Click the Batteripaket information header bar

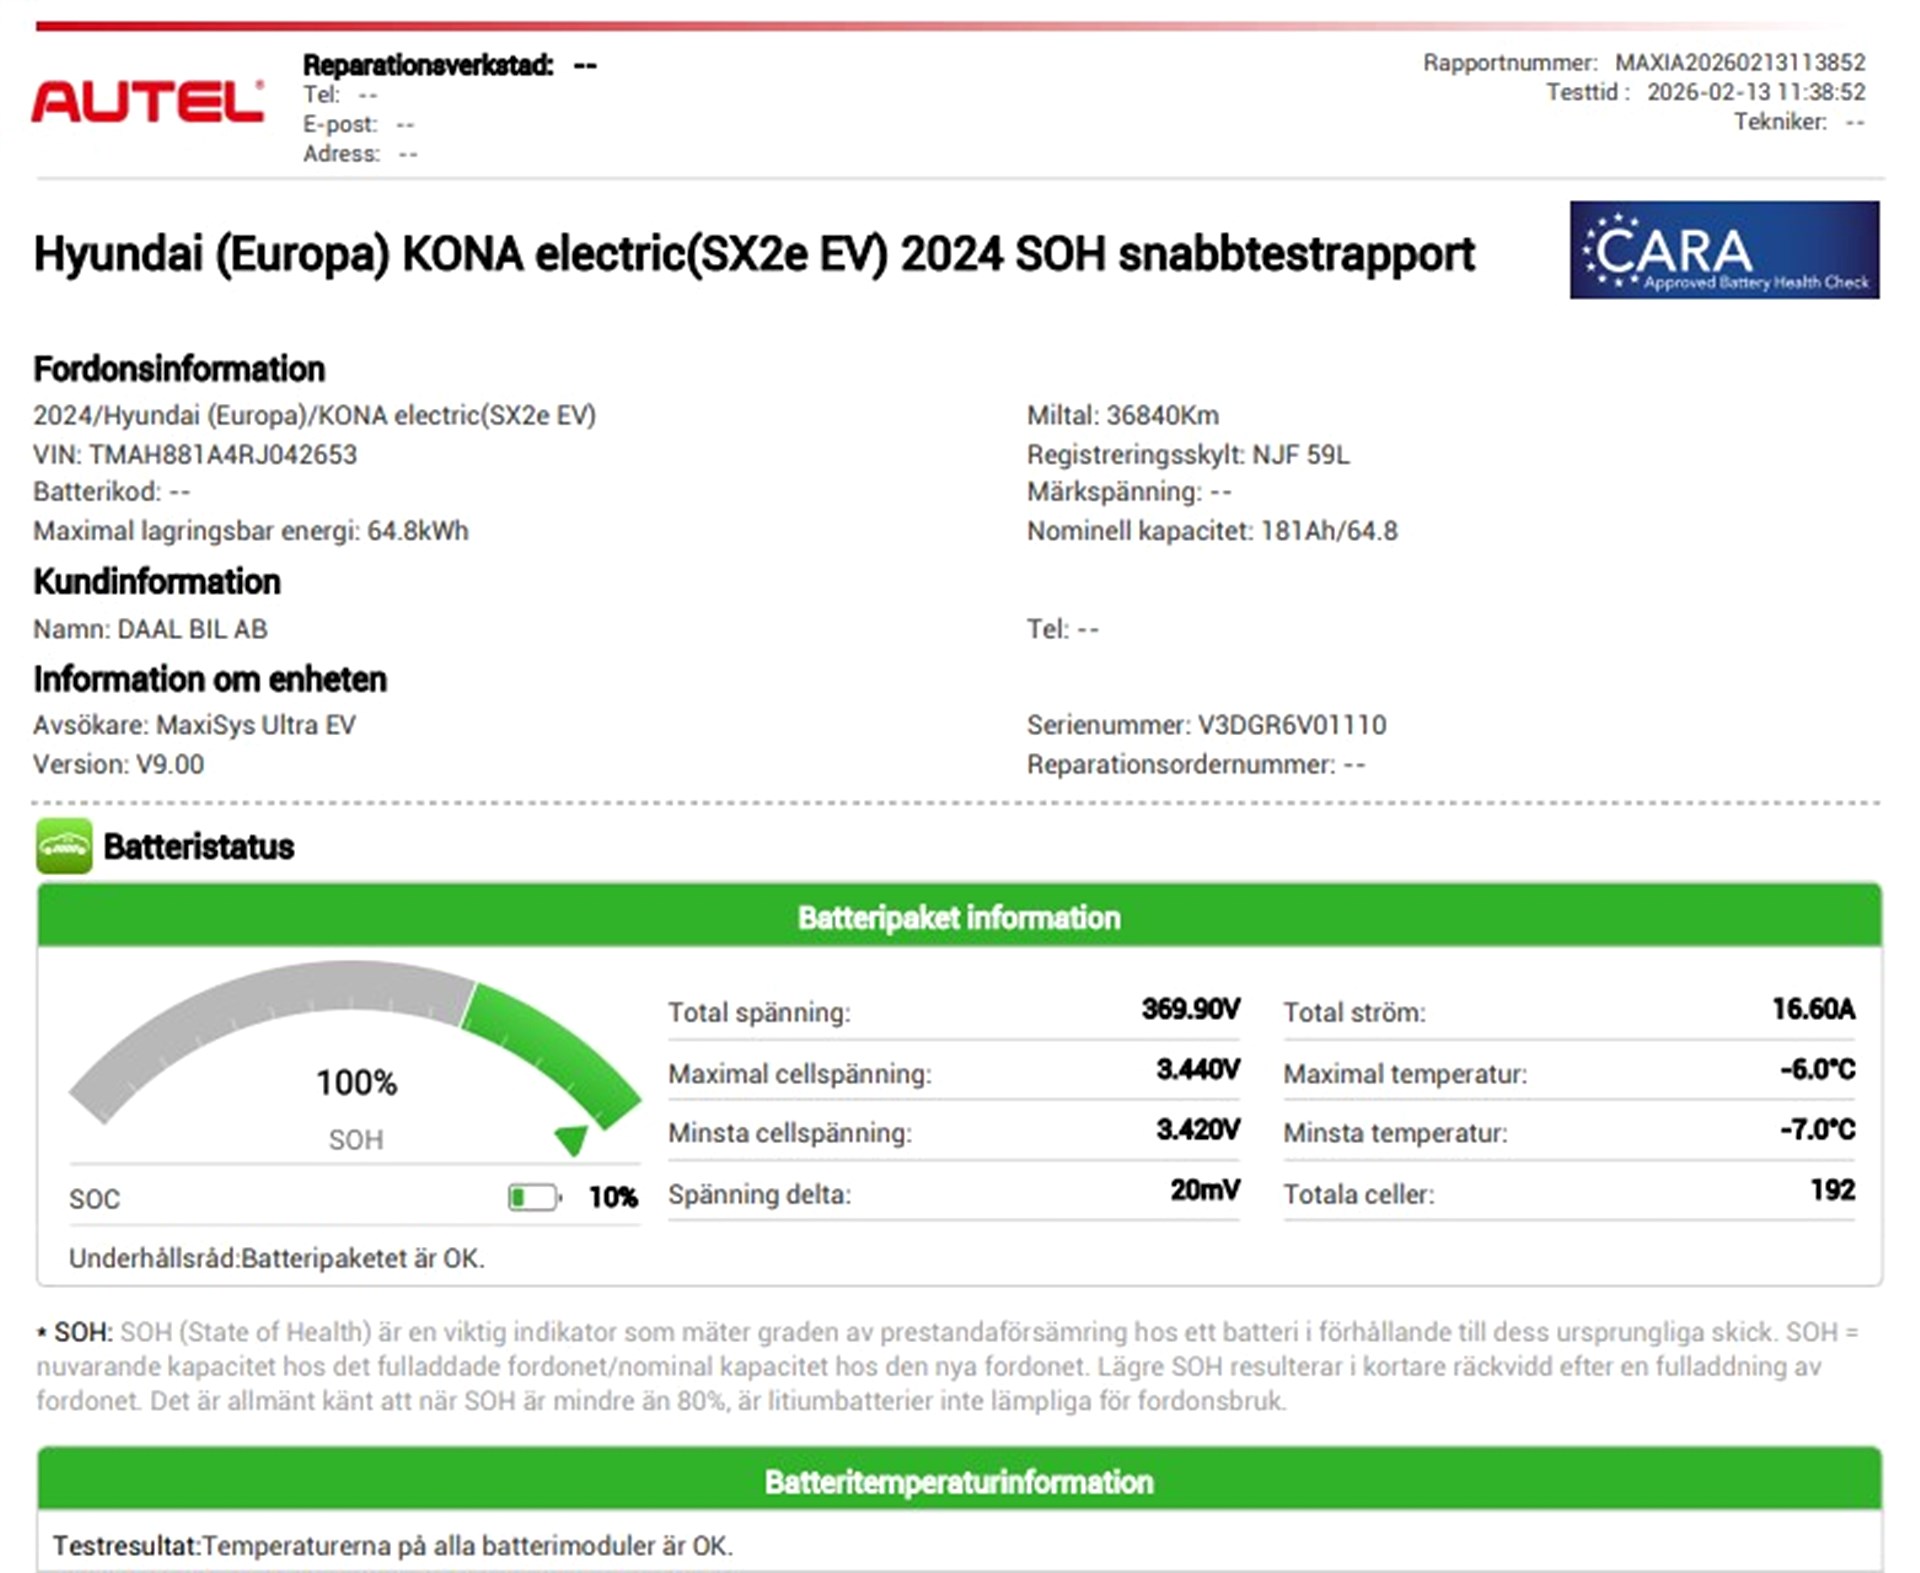pyautogui.click(x=958, y=917)
